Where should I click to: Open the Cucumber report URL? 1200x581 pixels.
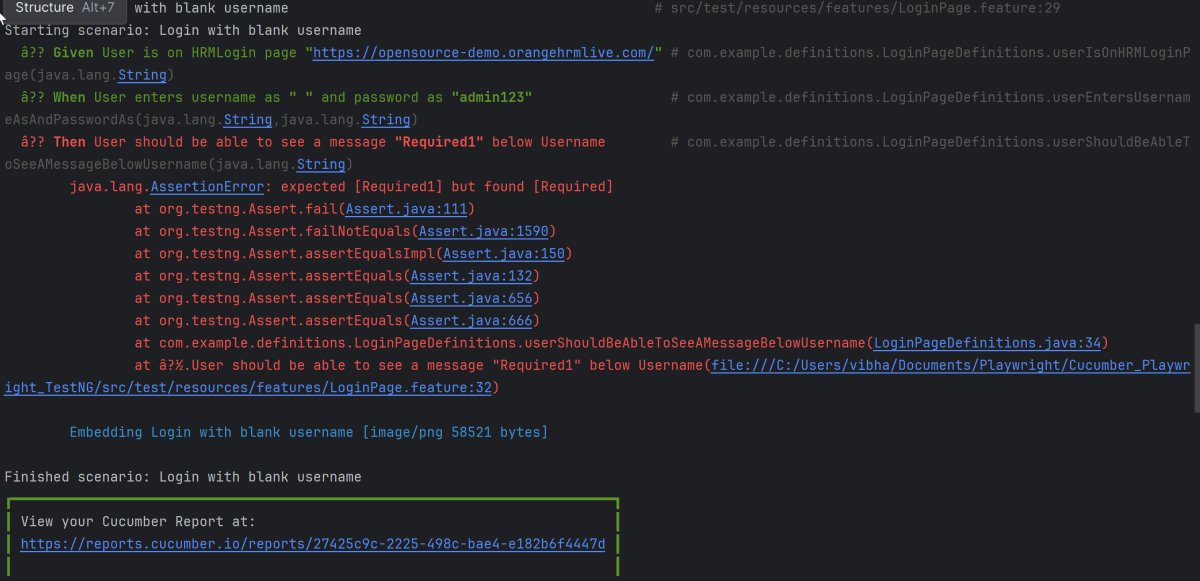click(x=312, y=544)
